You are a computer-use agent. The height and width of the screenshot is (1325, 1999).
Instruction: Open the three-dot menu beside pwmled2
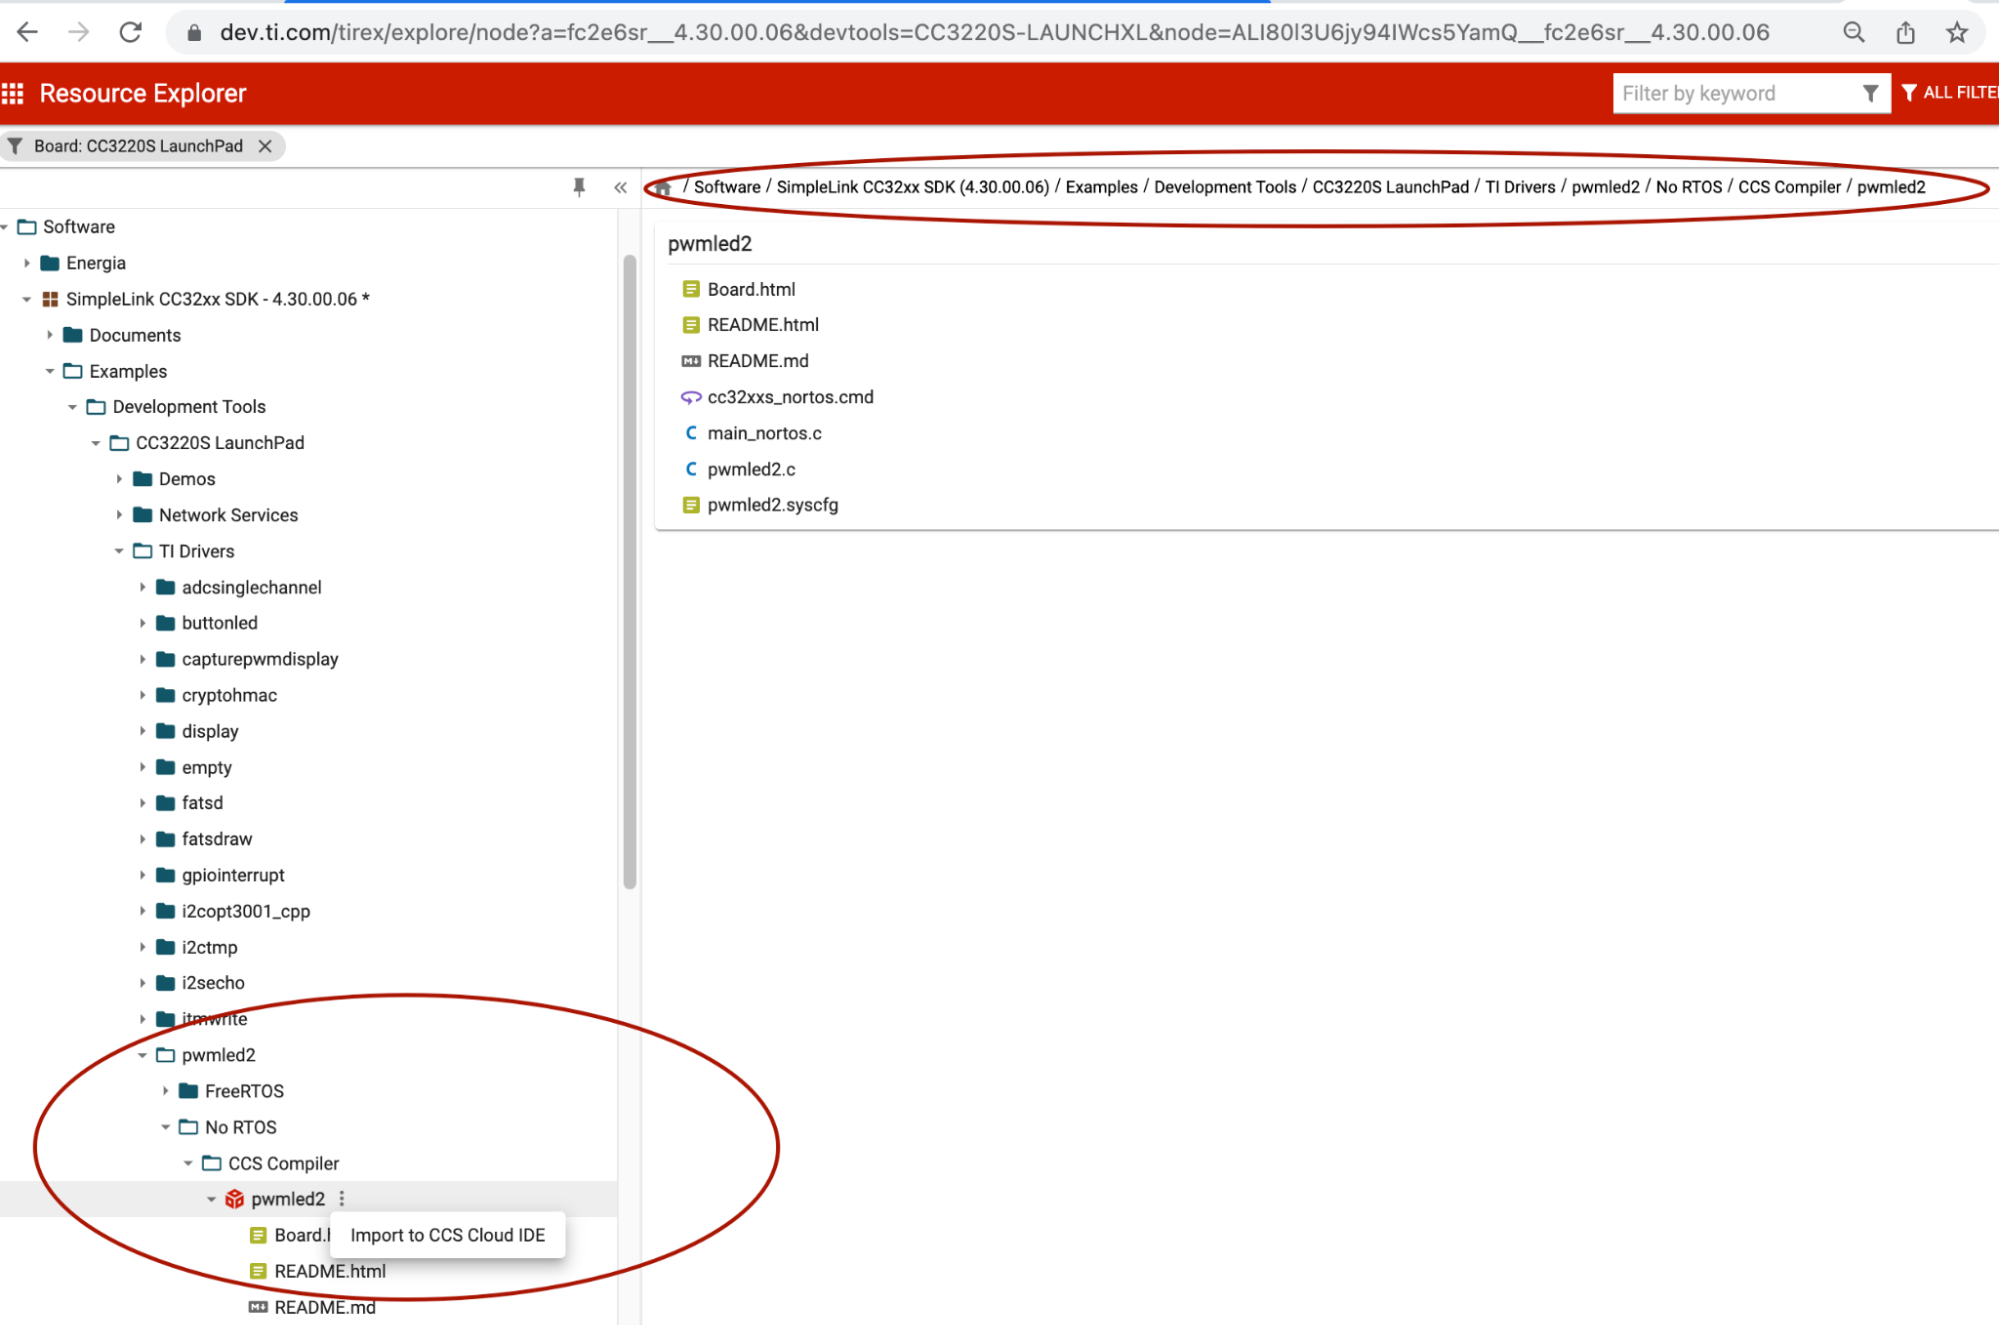pyautogui.click(x=342, y=1198)
